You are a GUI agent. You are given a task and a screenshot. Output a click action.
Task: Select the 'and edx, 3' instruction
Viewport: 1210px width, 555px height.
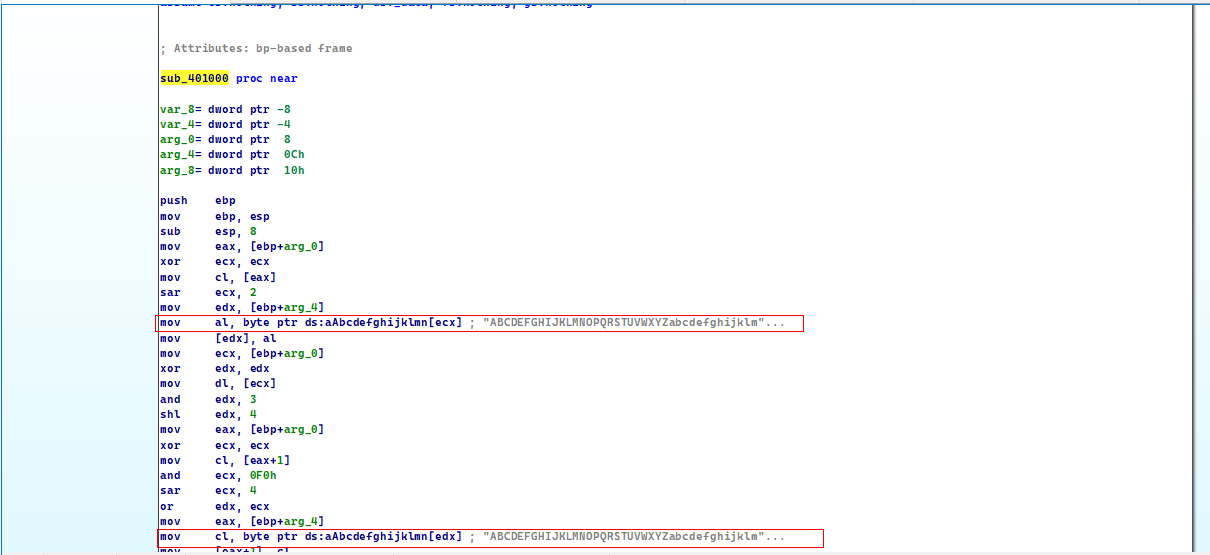click(x=207, y=399)
